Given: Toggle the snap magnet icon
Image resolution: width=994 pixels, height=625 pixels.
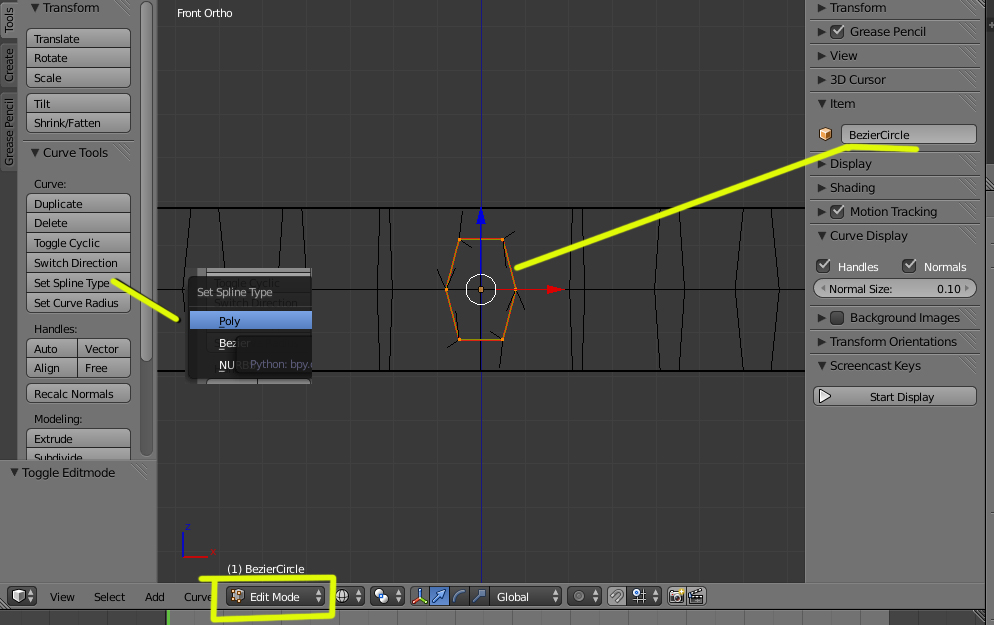Looking at the screenshot, I should [617, 596].
